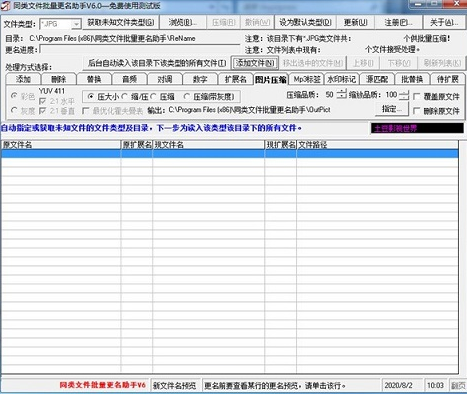Click the 添加文件(N) button
Viewport: 467px width, 394px height.
(x=255, y=63)
